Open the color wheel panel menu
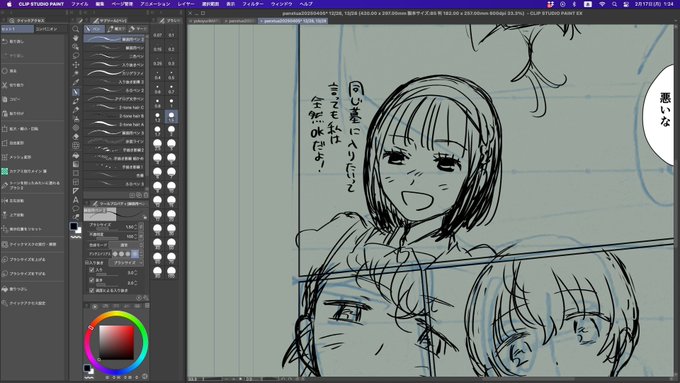 [x=147, y=306]
